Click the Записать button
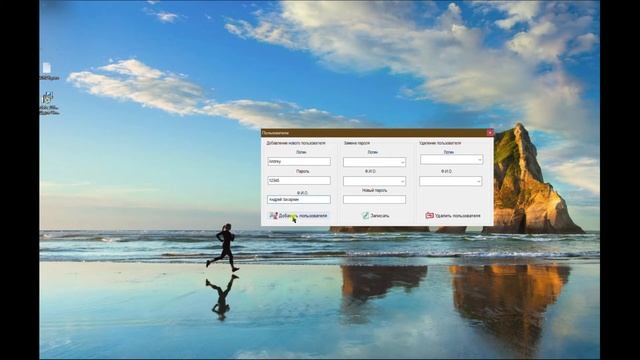Image resolution: width=640 pixels, height=360 pixels. click(375, 216)
